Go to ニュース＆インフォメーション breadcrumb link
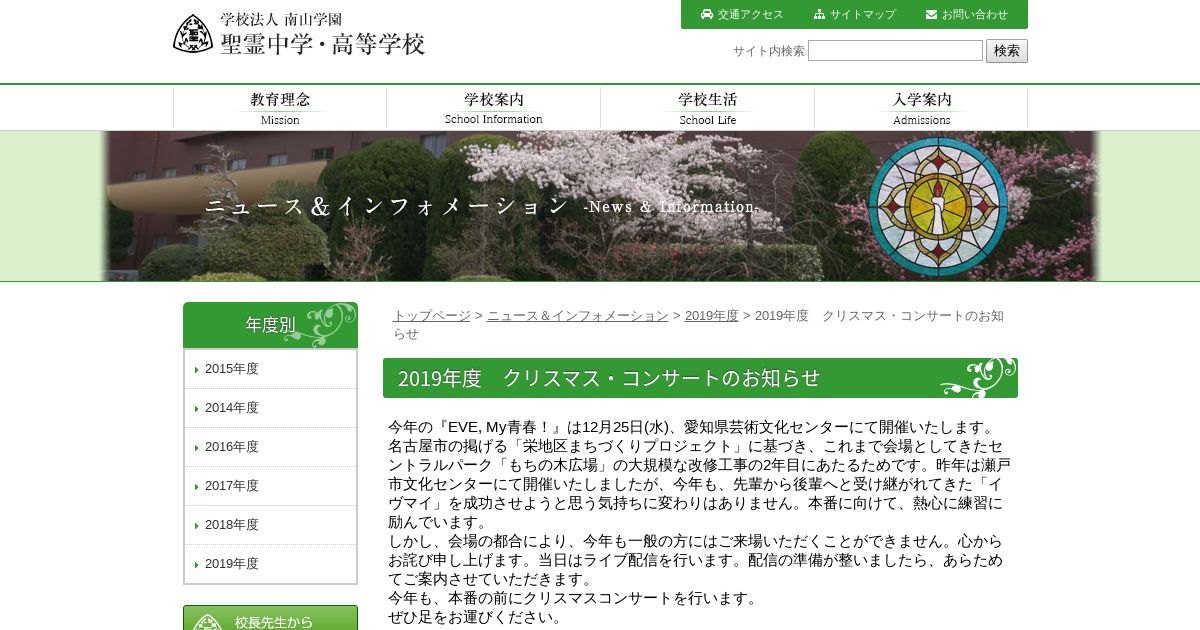This screenshot has width=1200, height=630. pos(578,316)
